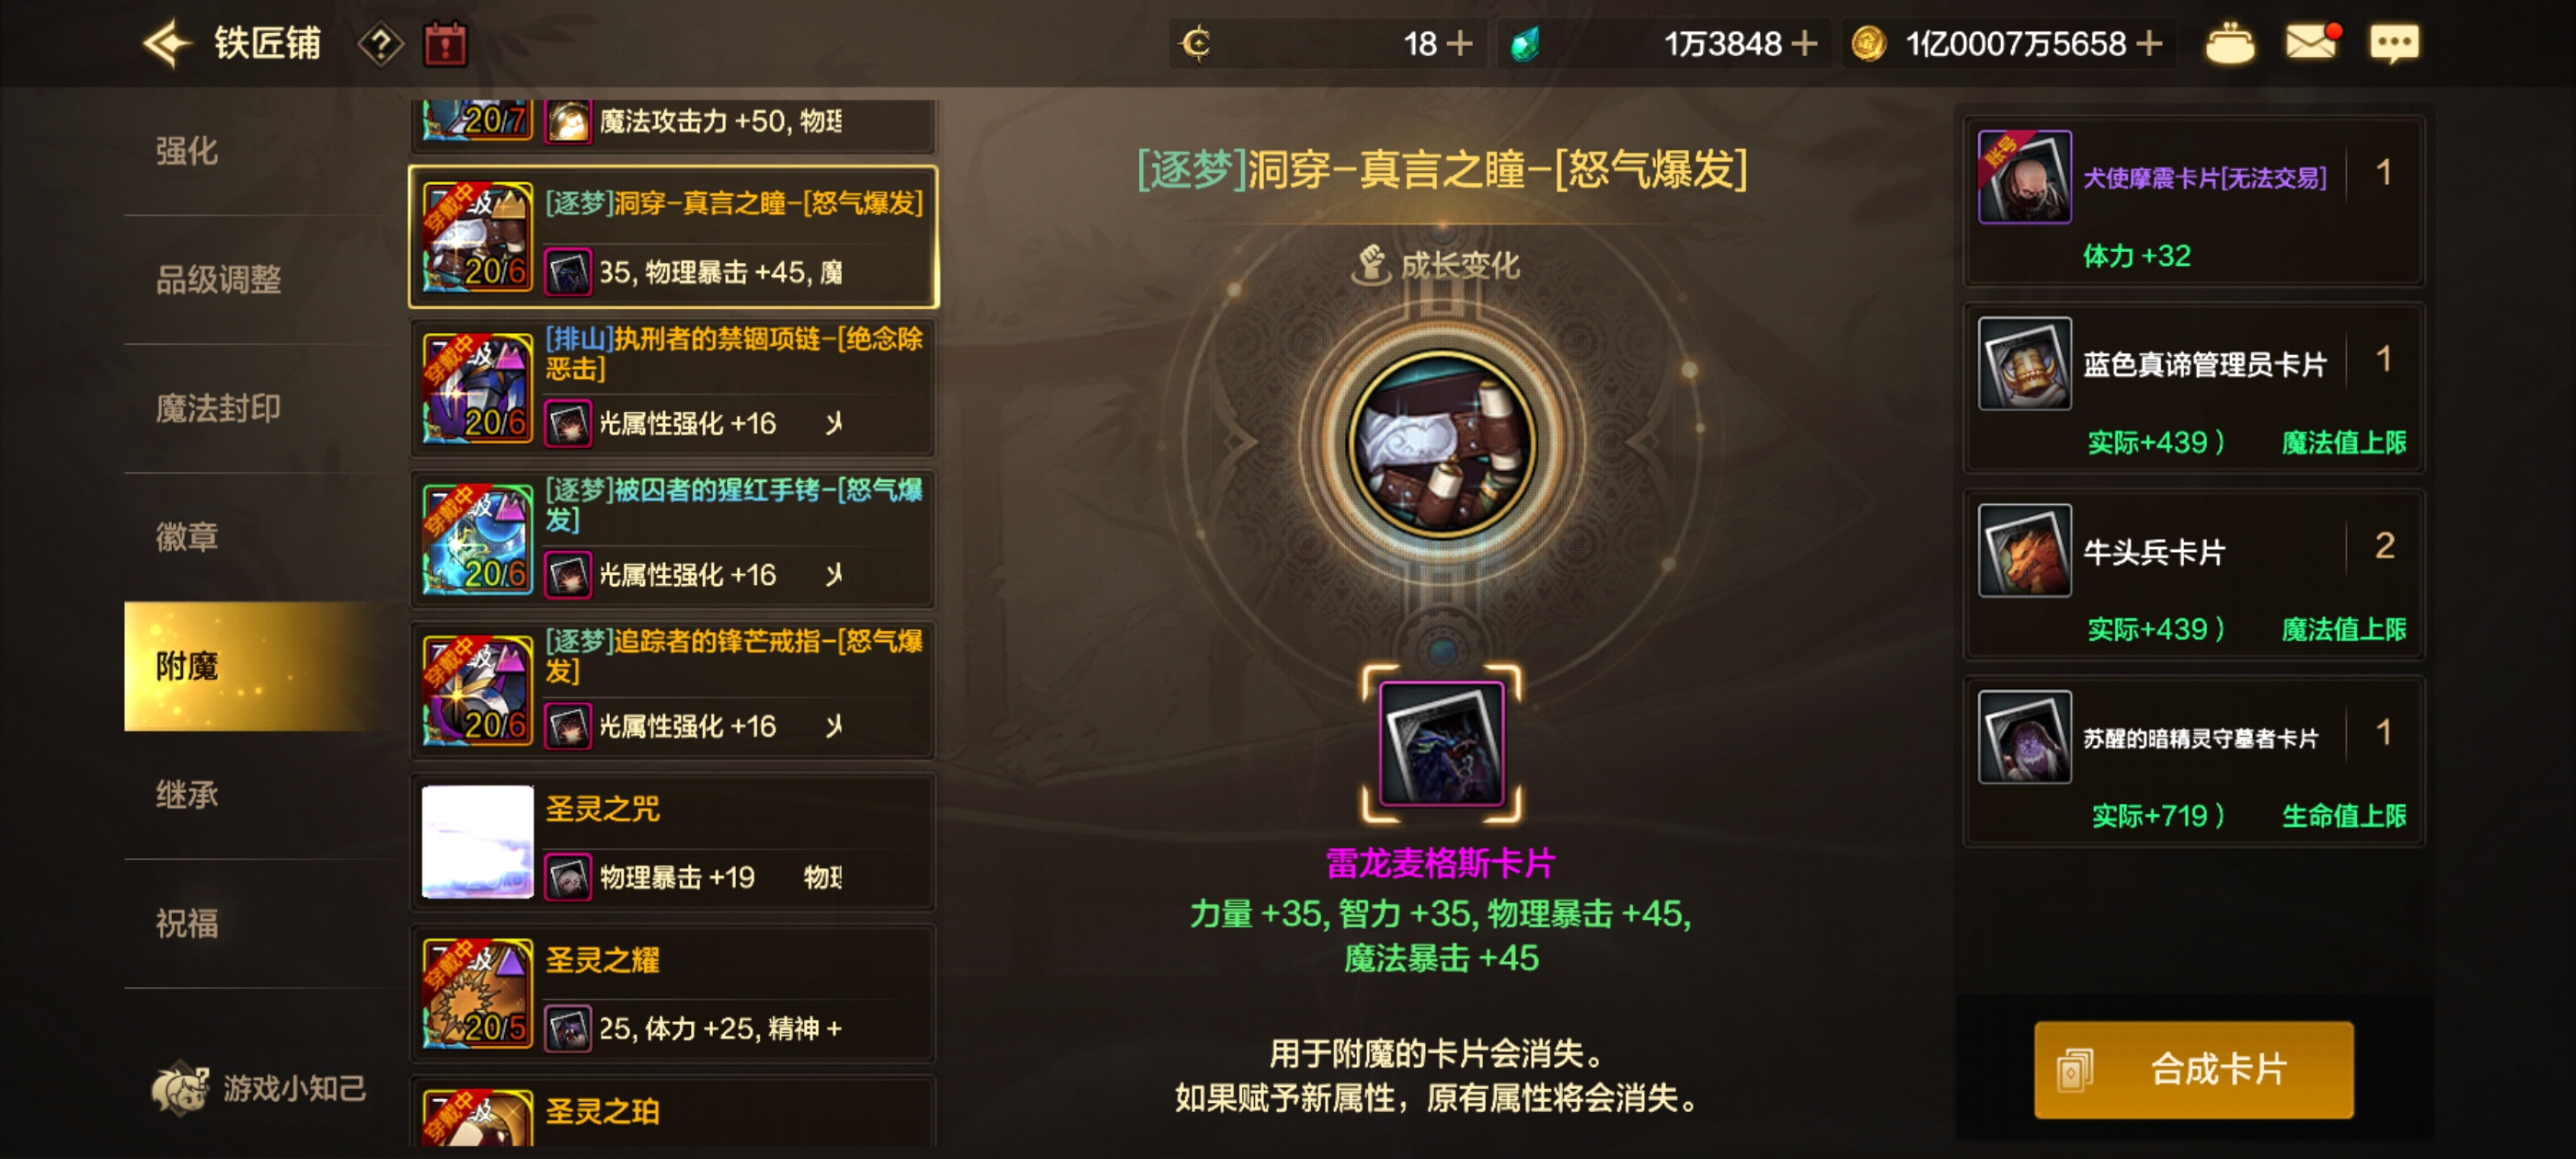Choose 牛头兵卡片 from card list

[2194, 576]
